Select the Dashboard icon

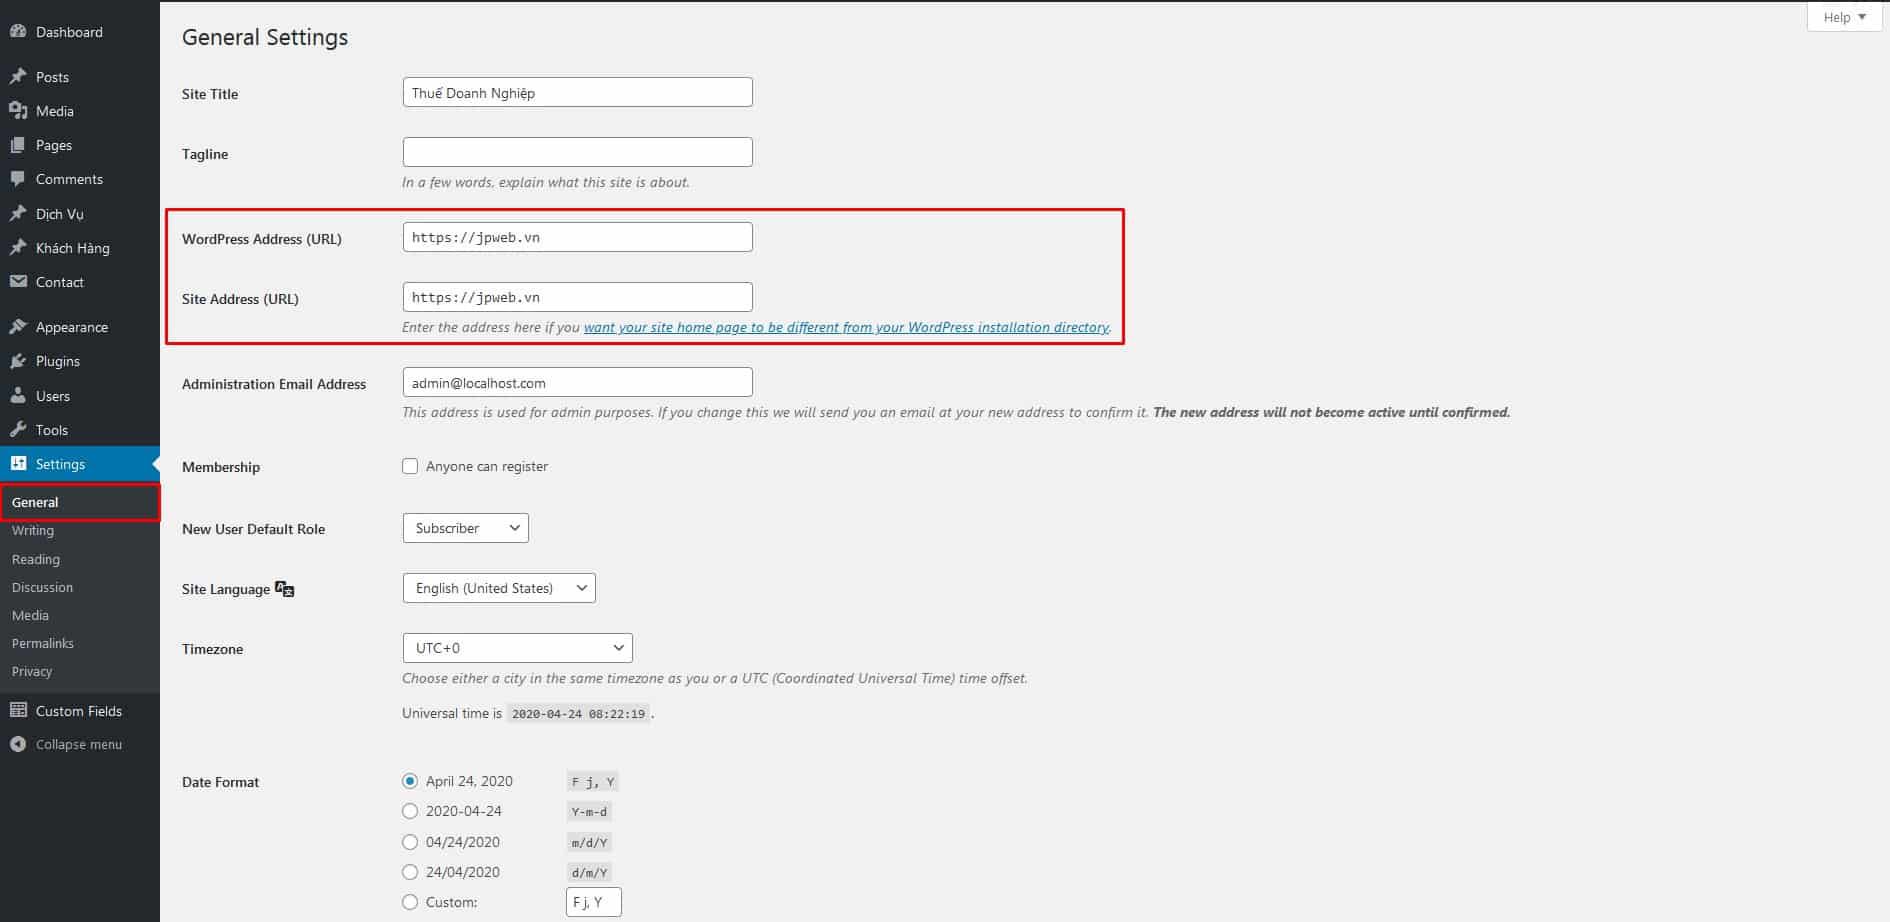[x=19, y=31]
